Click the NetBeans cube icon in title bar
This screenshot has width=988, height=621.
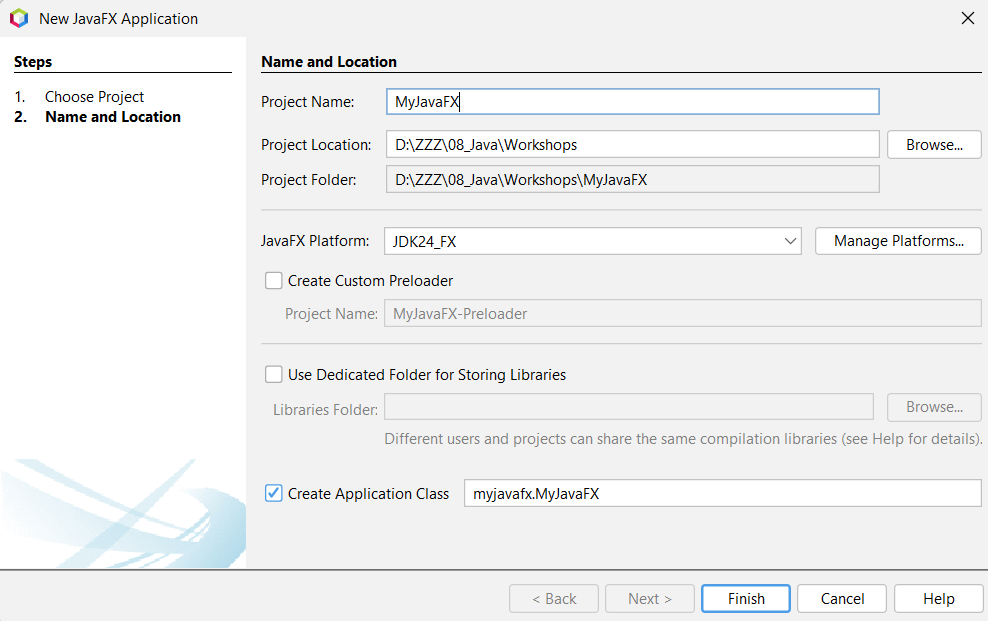[x=19, y=18]
